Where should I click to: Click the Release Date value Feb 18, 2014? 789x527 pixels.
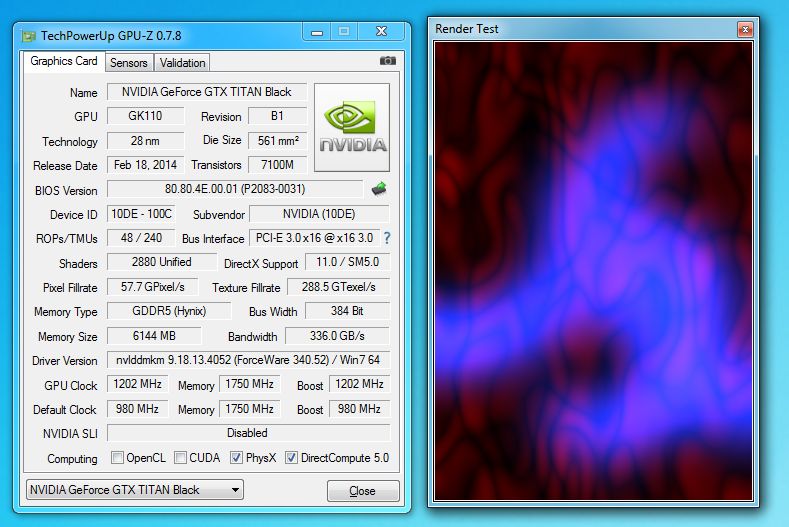click(x=145, y=165)
